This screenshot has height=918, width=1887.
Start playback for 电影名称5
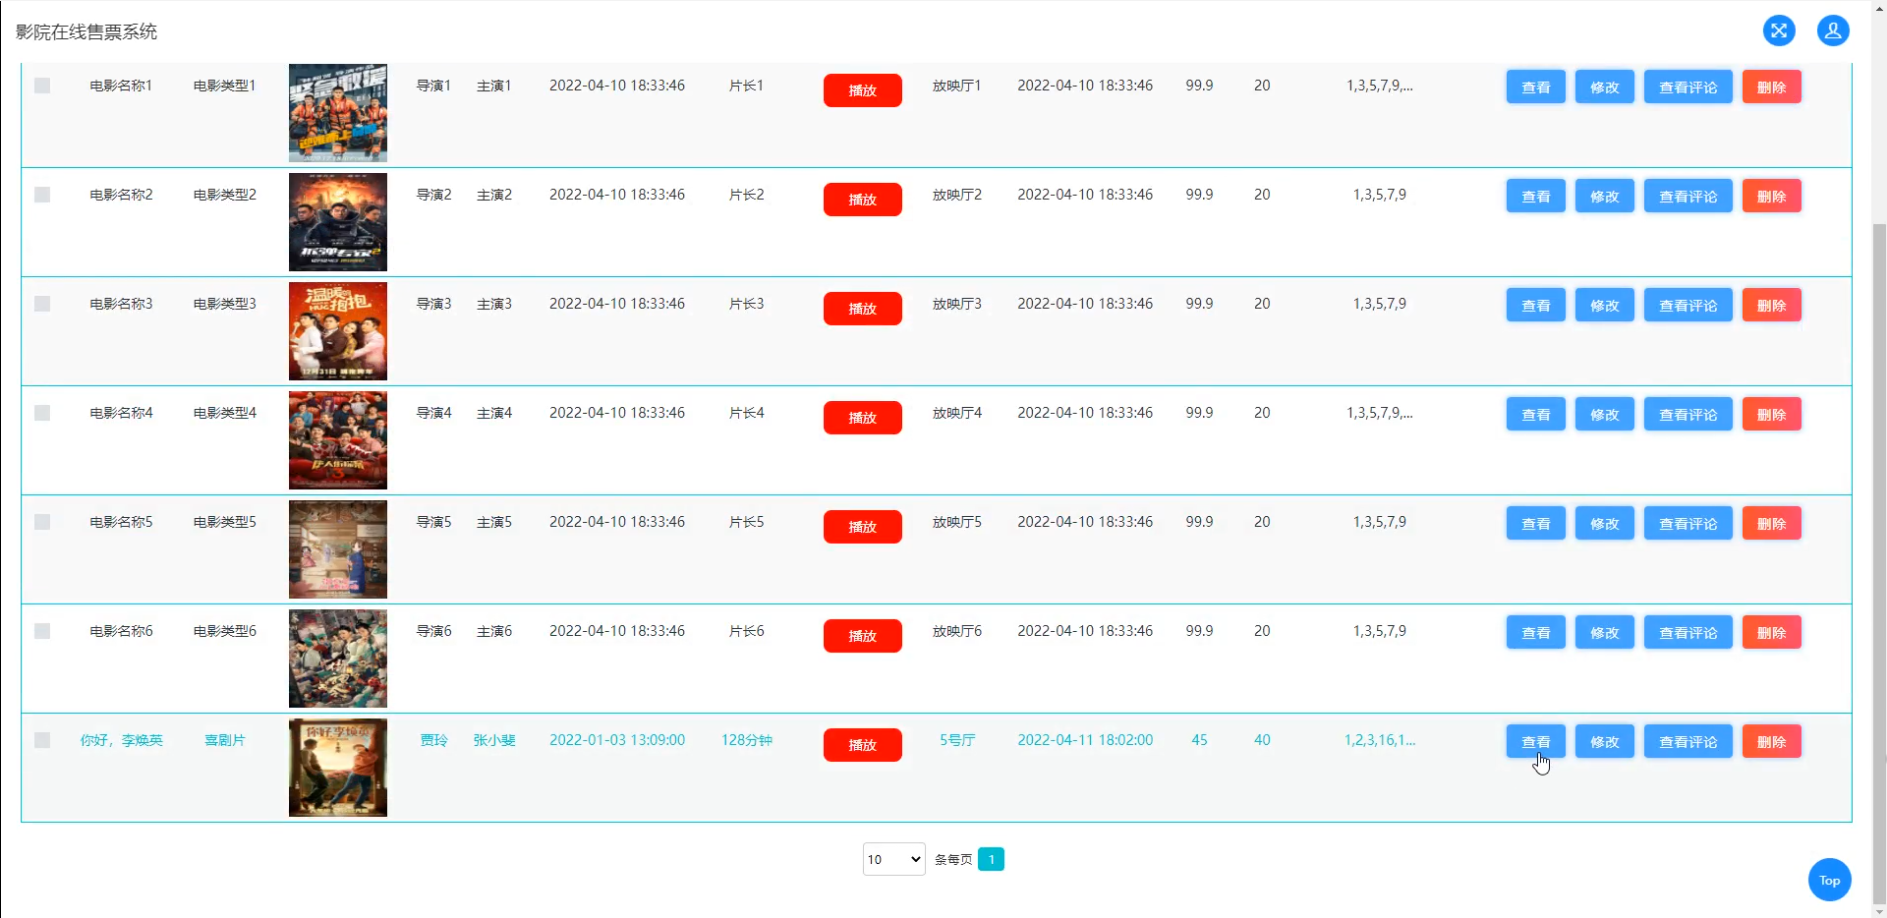pyautogui.click(x=862, y=526)
